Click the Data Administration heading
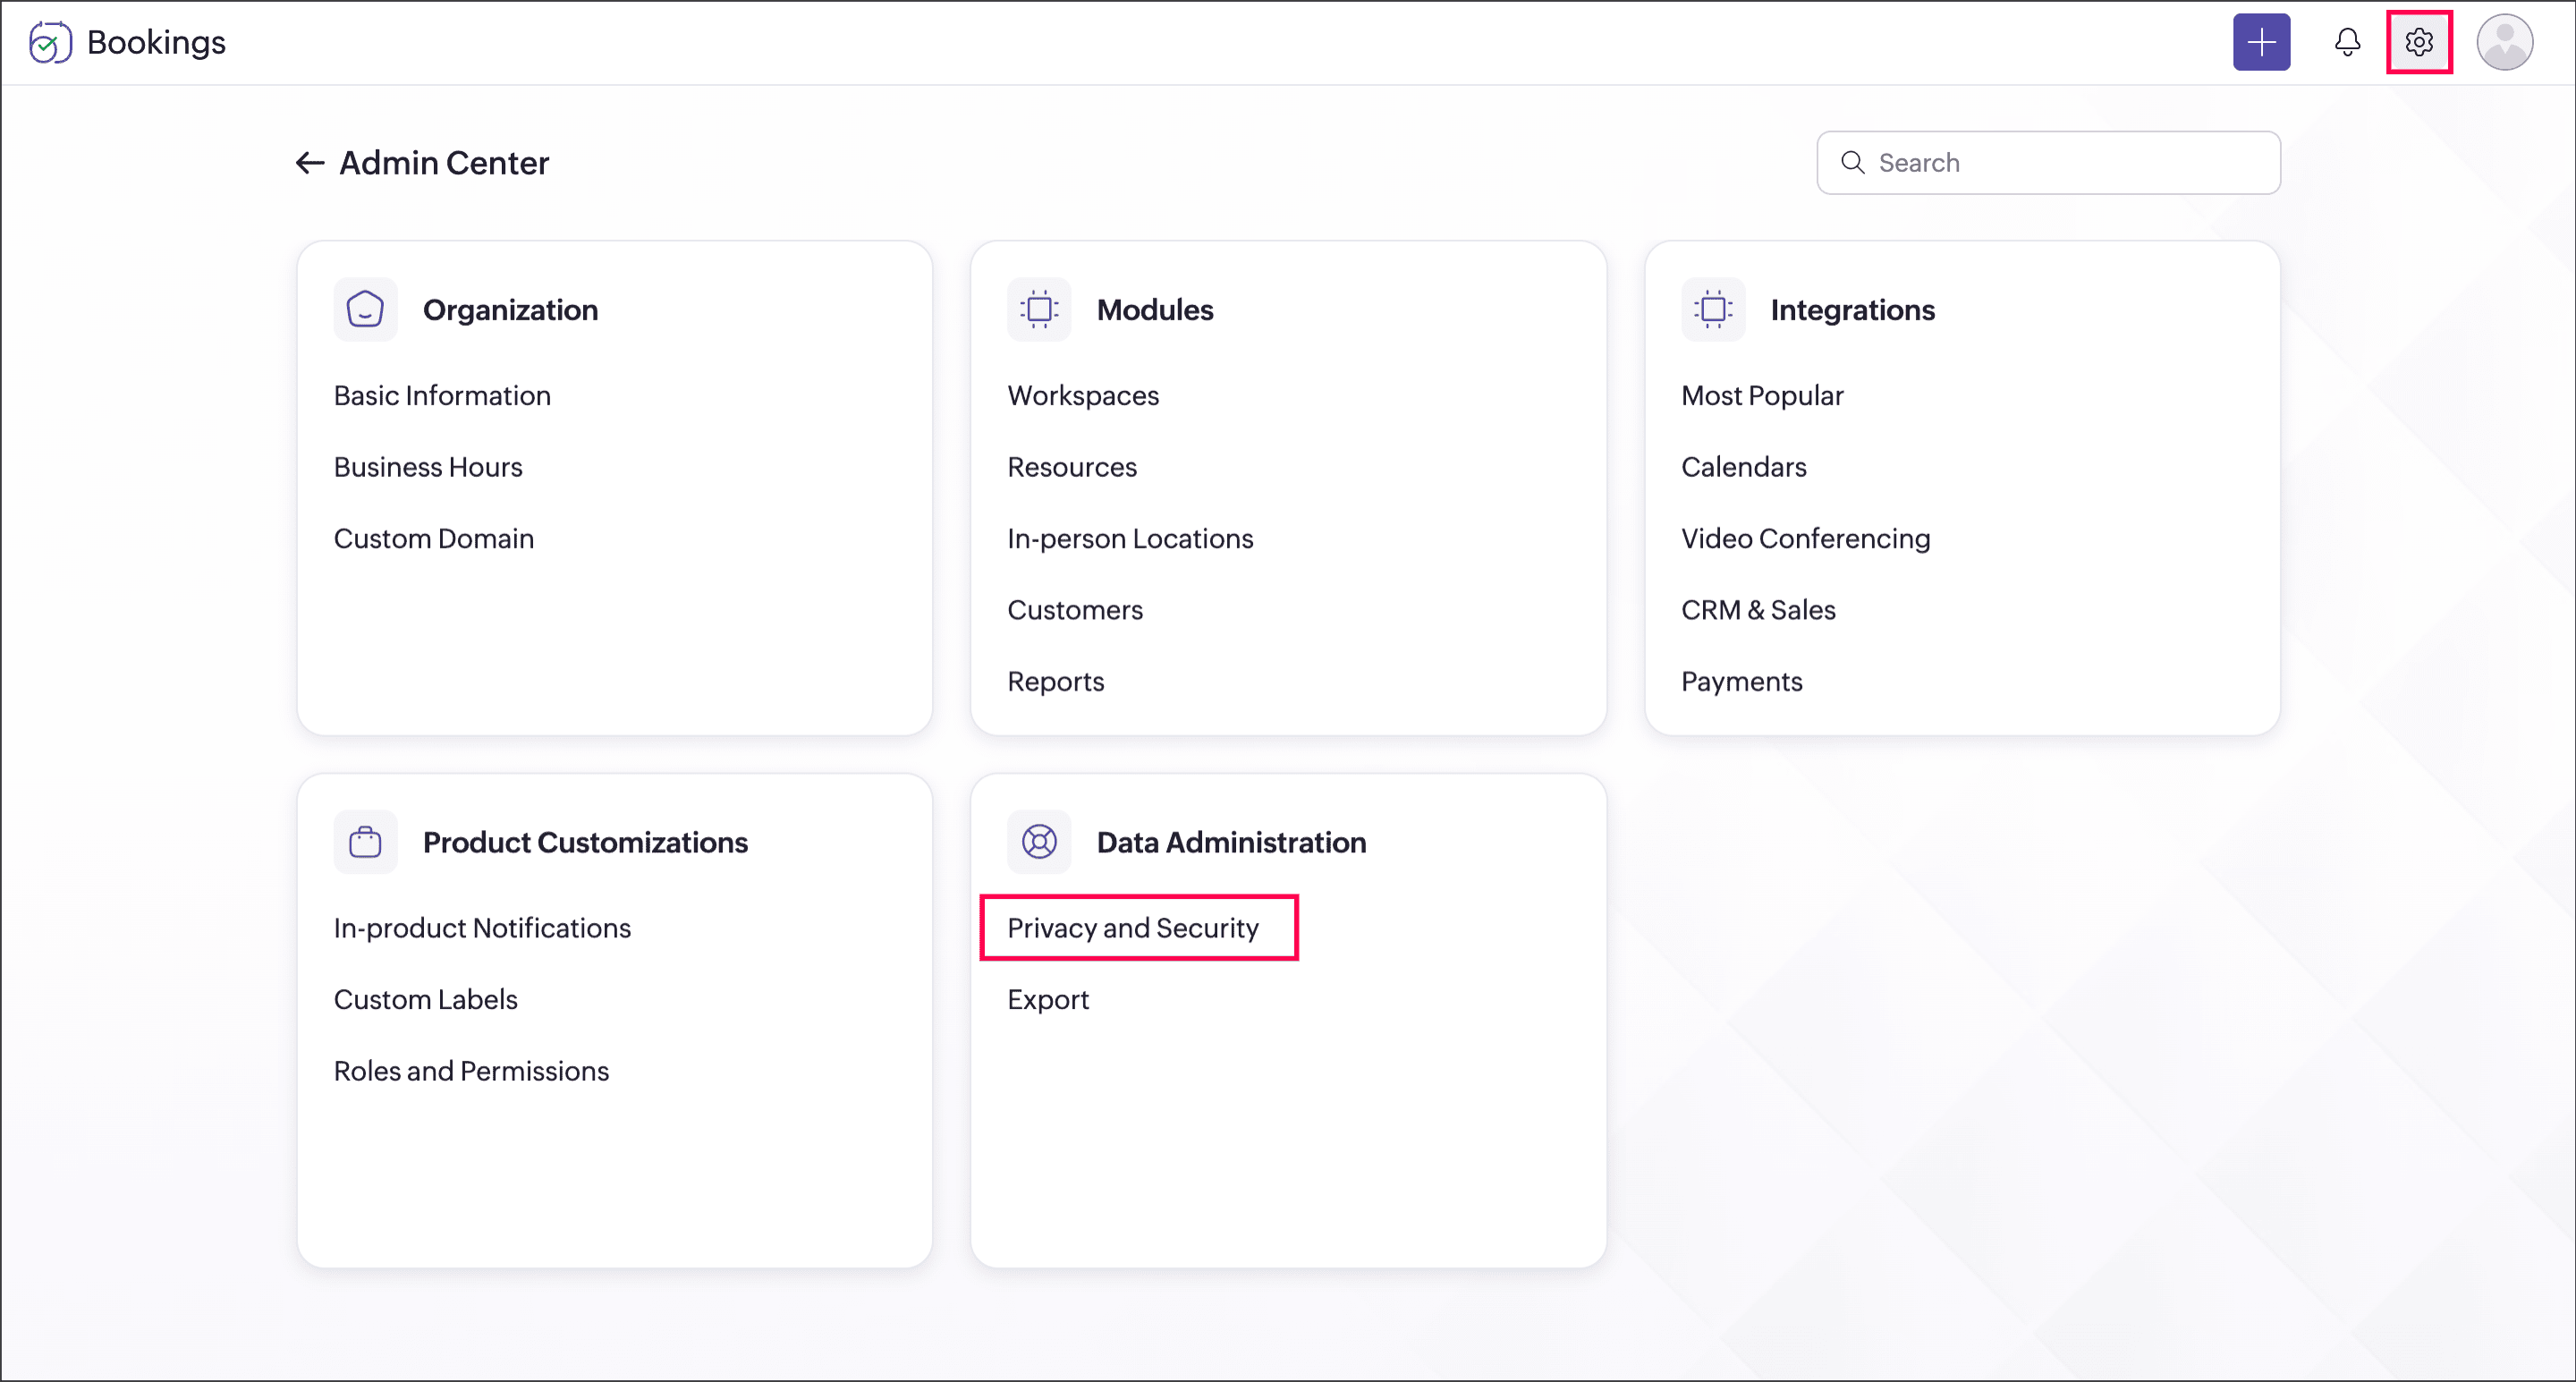This screenshot has height=1382, width=2576. [x=1231, y=842]
